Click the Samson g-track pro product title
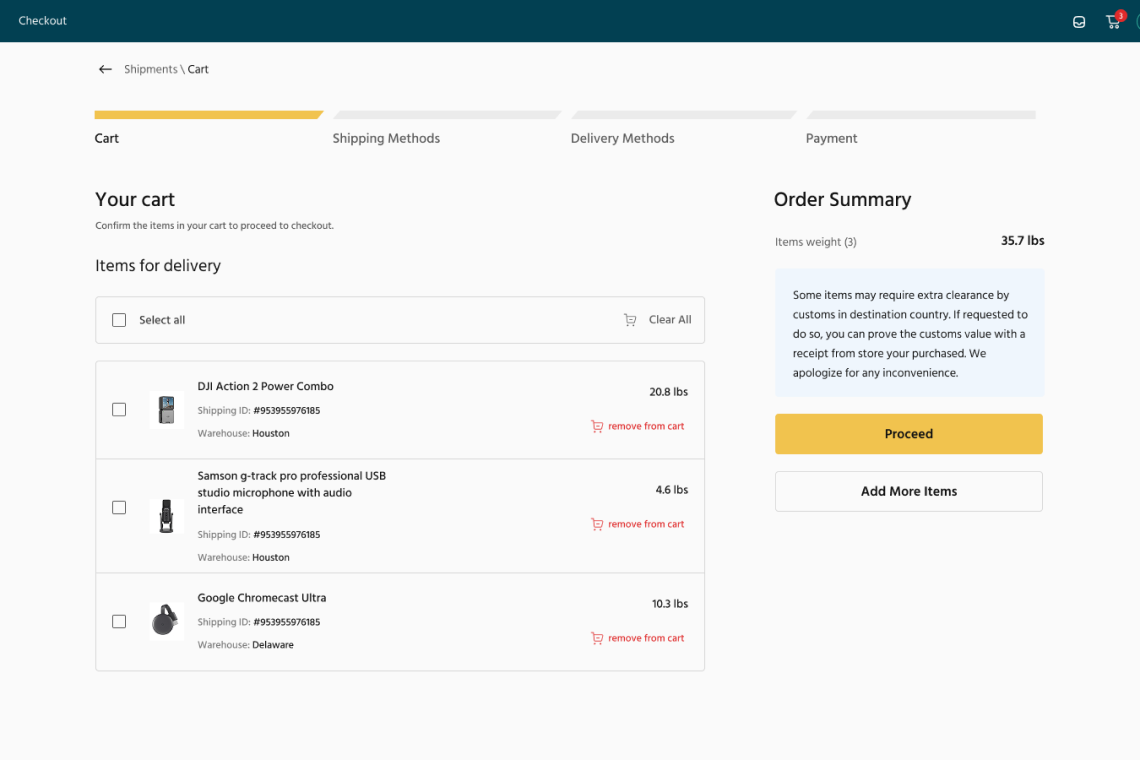 (x=292, y=492)
